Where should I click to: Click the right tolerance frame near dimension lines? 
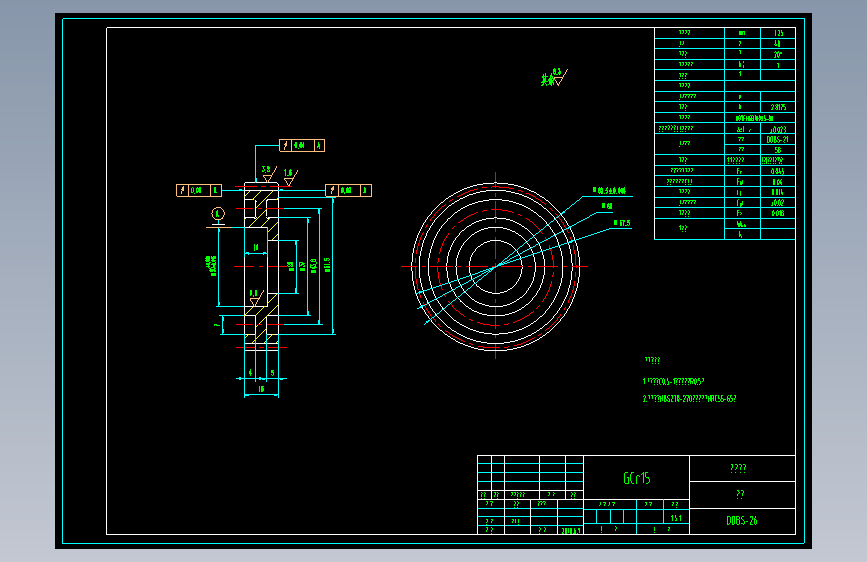(x=348, y=190)
